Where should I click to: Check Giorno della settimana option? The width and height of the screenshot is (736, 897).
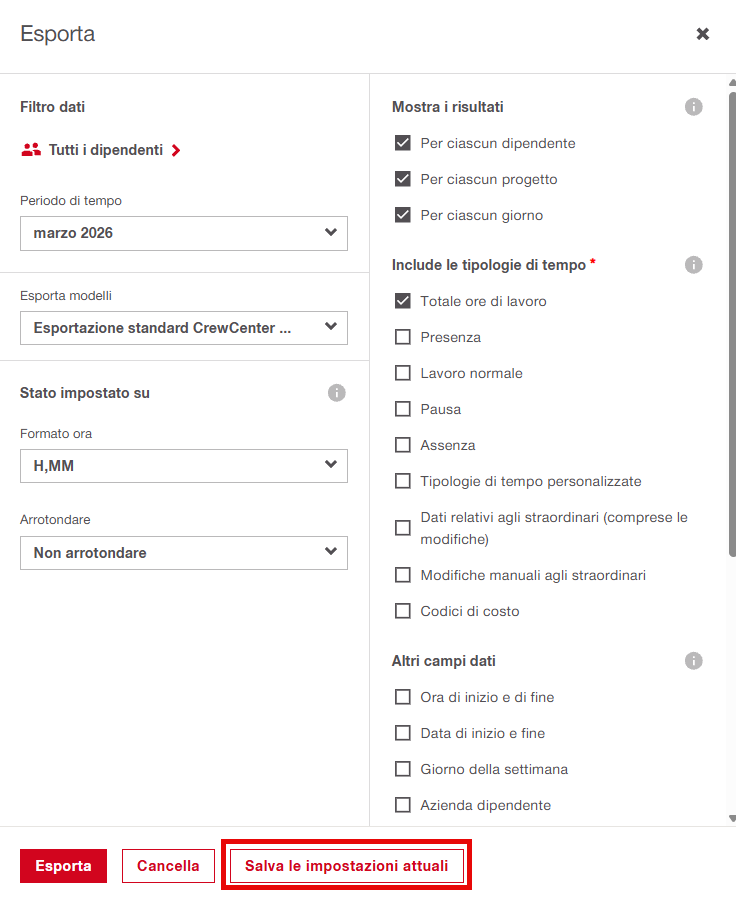[403, 769]
